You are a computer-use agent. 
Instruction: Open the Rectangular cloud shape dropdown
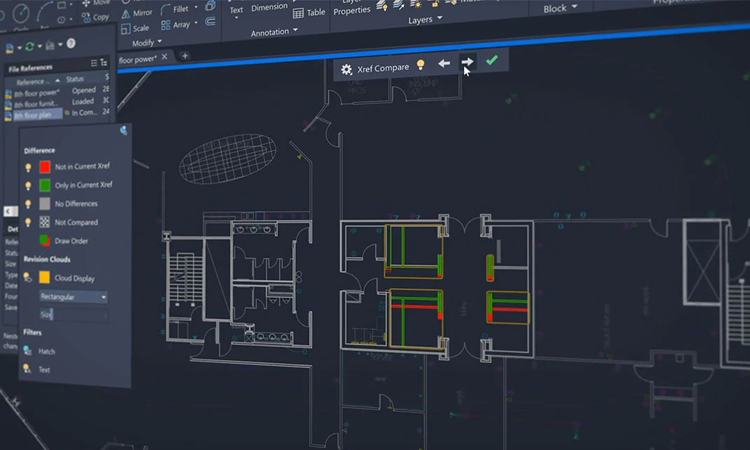click(x=73, y=297)
